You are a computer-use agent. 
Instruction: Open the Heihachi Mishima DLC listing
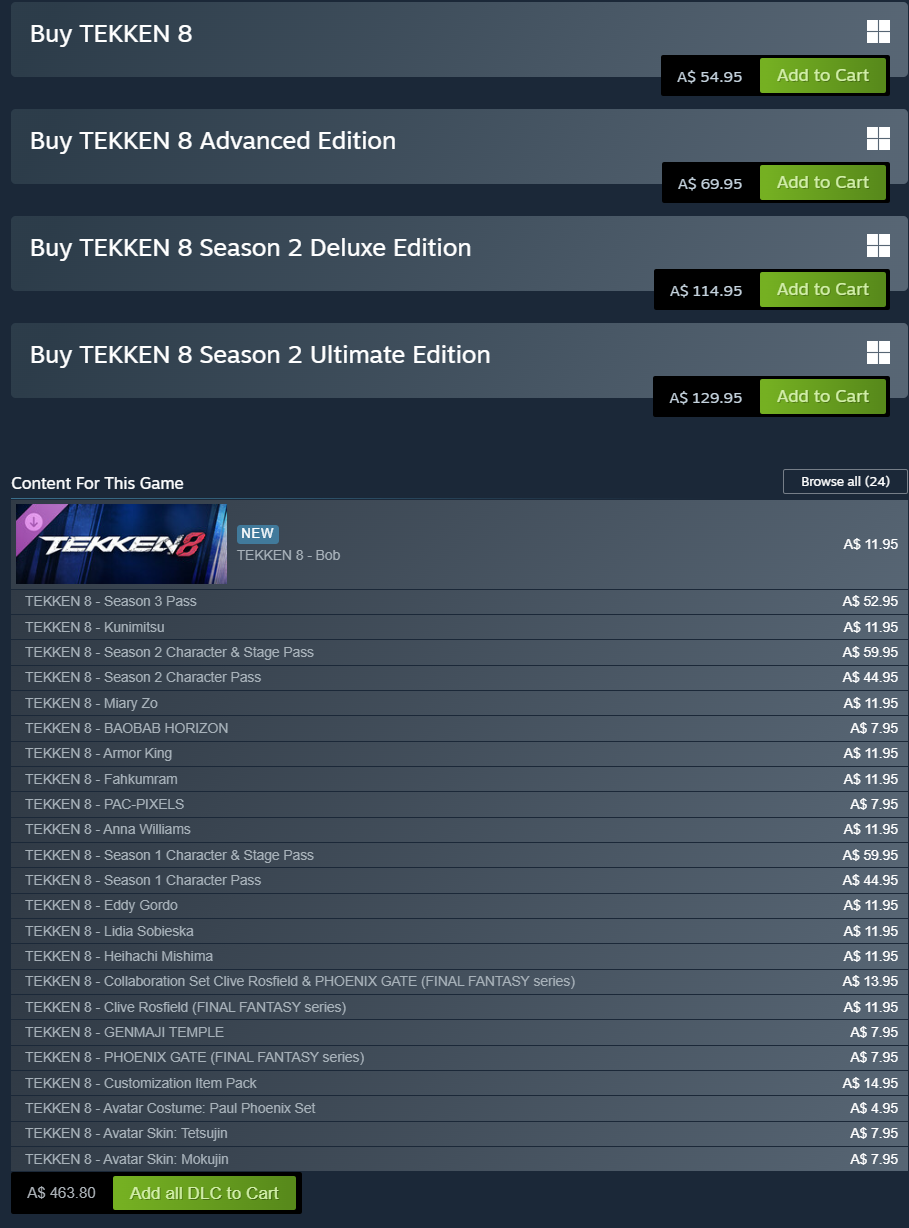[x=460, y=956]
